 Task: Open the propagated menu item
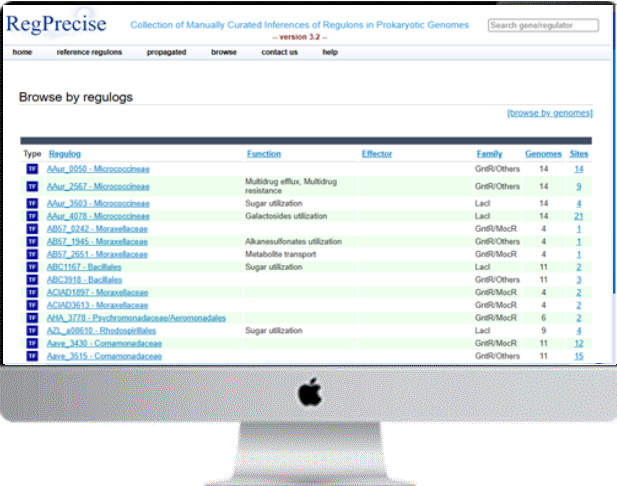pyautogui.click(x=166, y=51)
